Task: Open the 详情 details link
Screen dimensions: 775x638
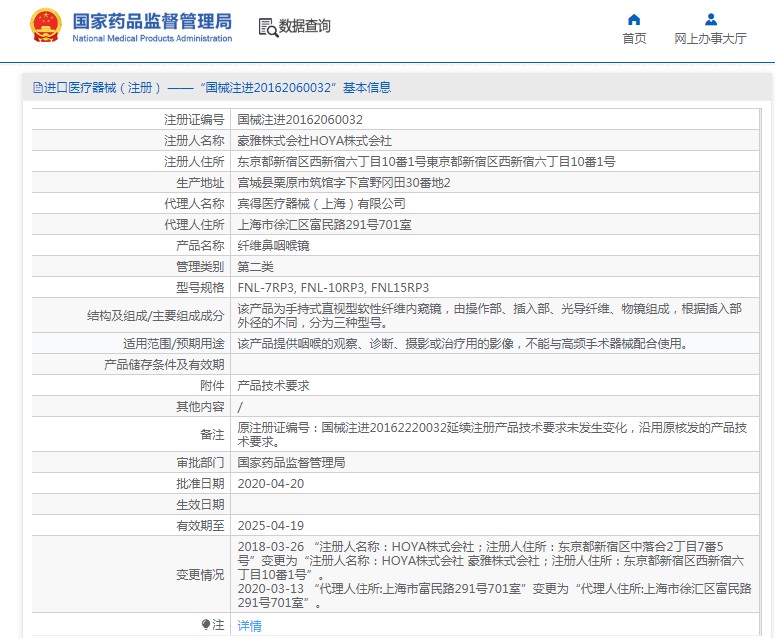Action: (250, 626)
